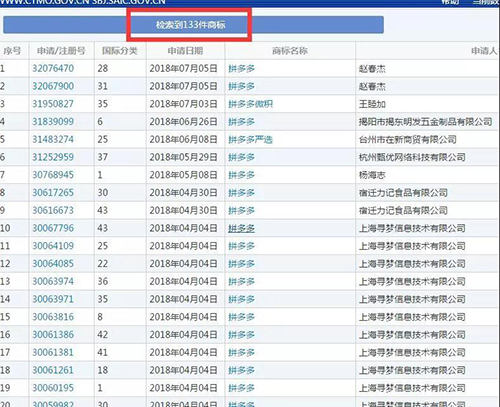
Task: Open 拼多多 trademark link in row 1
Action: click(x=241, y=68)
